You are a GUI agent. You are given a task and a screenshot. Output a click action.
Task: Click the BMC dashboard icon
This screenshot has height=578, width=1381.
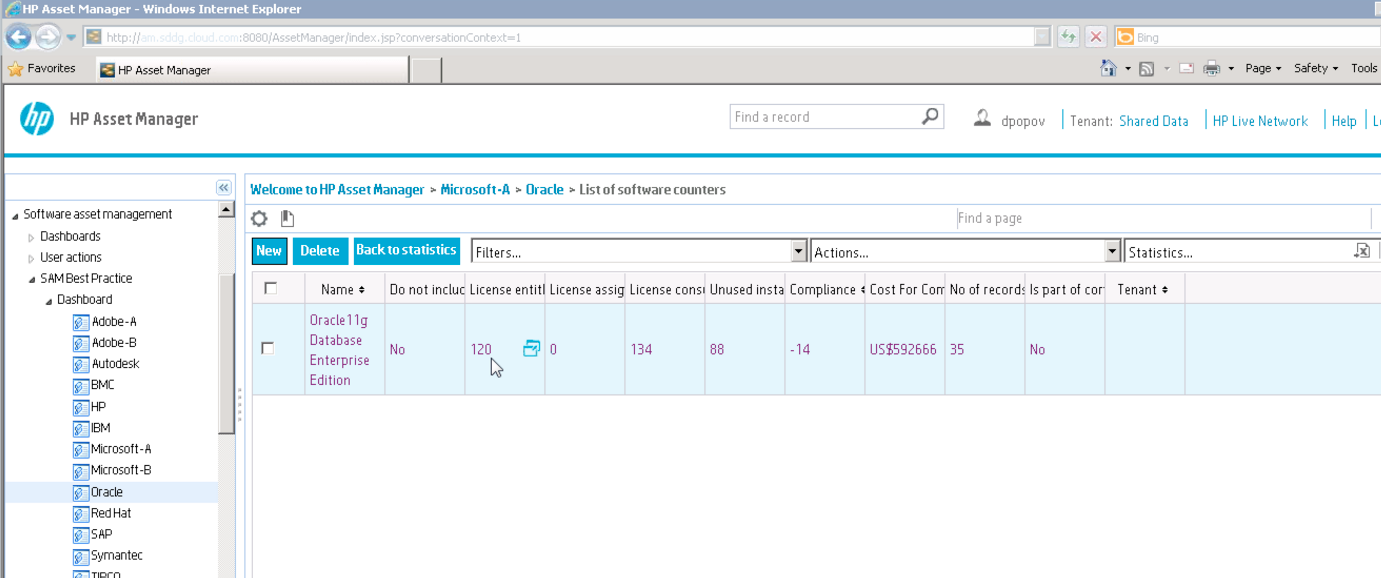pyautogui.click(x=81, y=385)
